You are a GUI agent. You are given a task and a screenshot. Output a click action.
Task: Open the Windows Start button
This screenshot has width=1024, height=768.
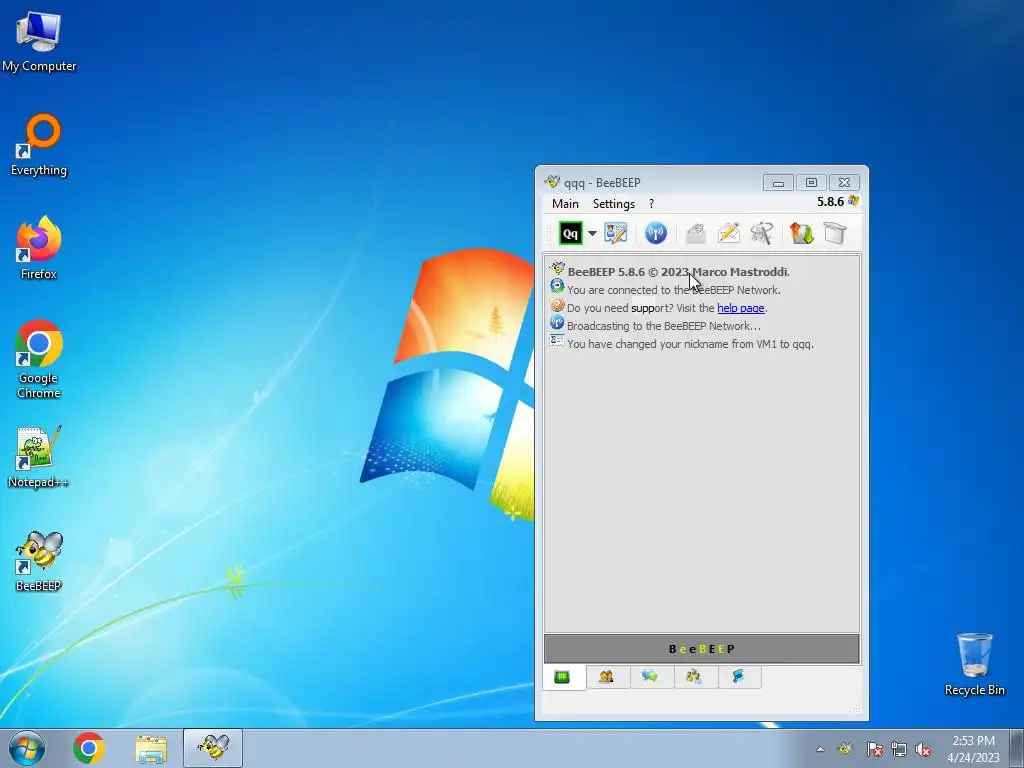(27, 748)
